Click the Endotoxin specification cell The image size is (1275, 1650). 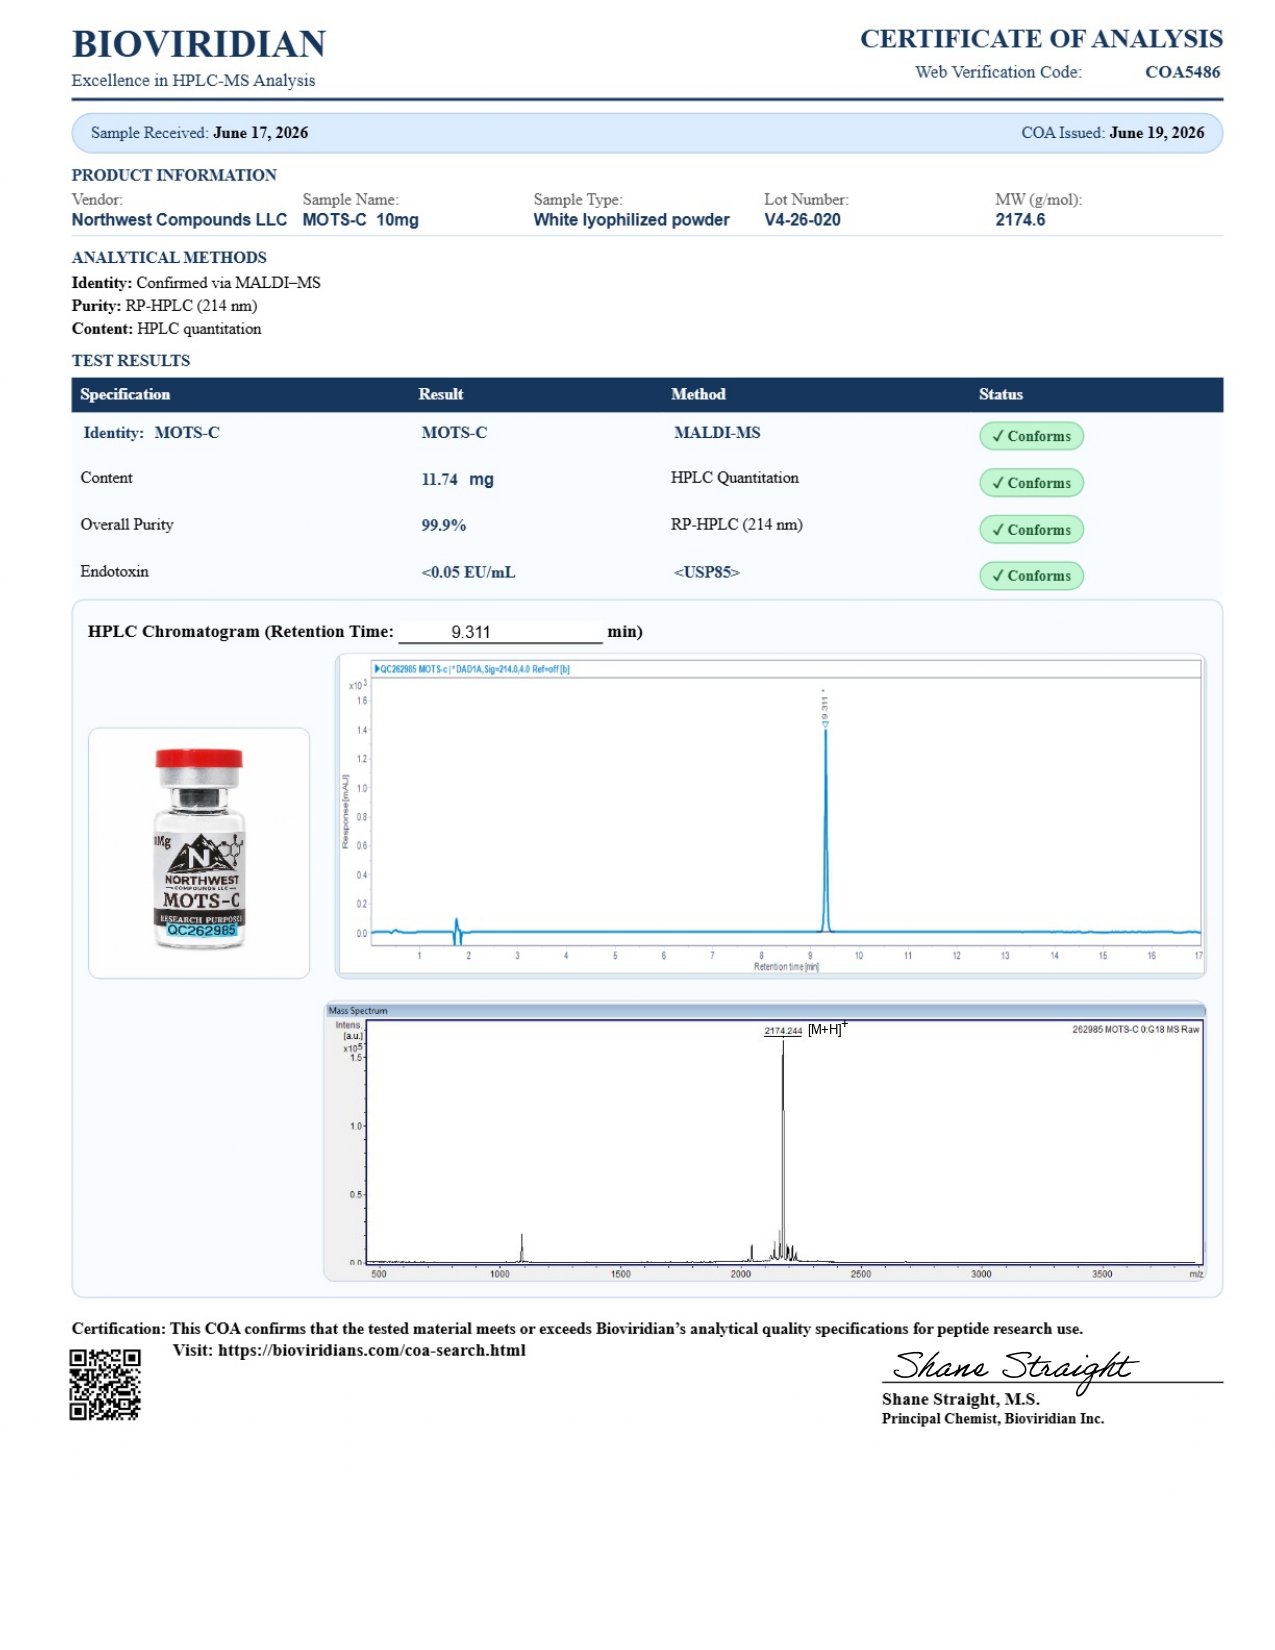(115, 571)
